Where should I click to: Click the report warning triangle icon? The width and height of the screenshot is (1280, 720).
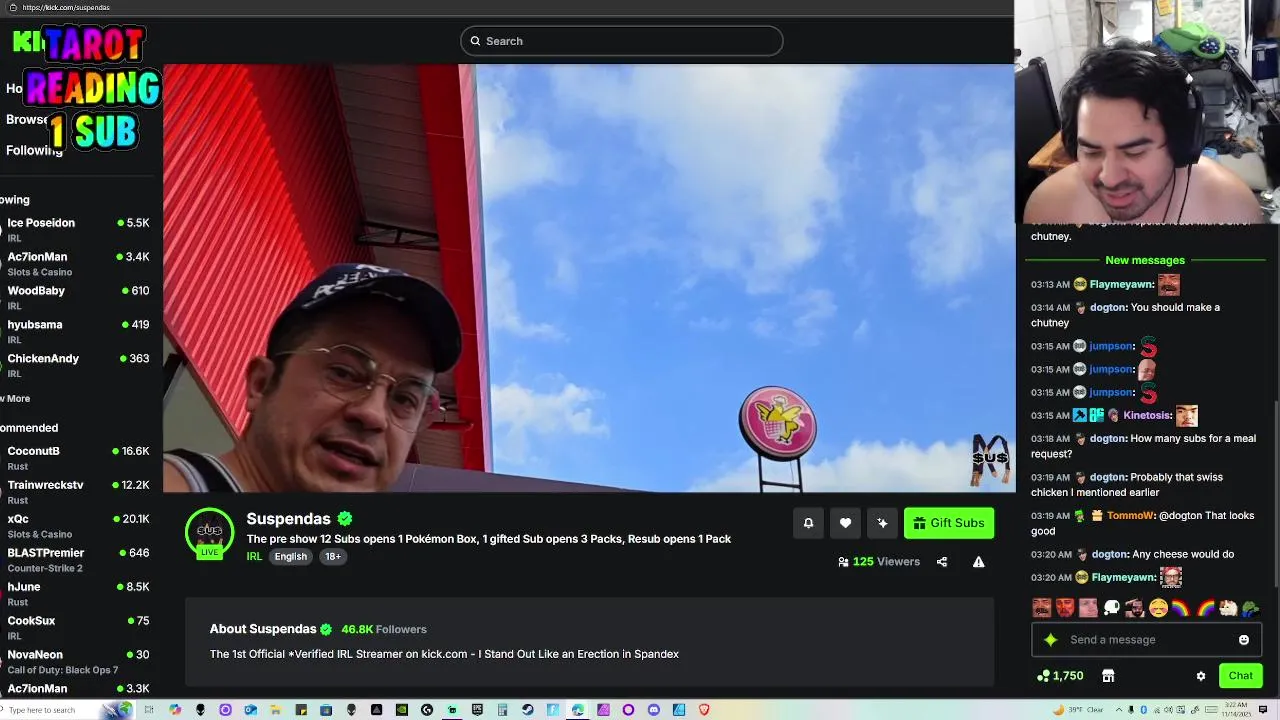coord(978,562)
